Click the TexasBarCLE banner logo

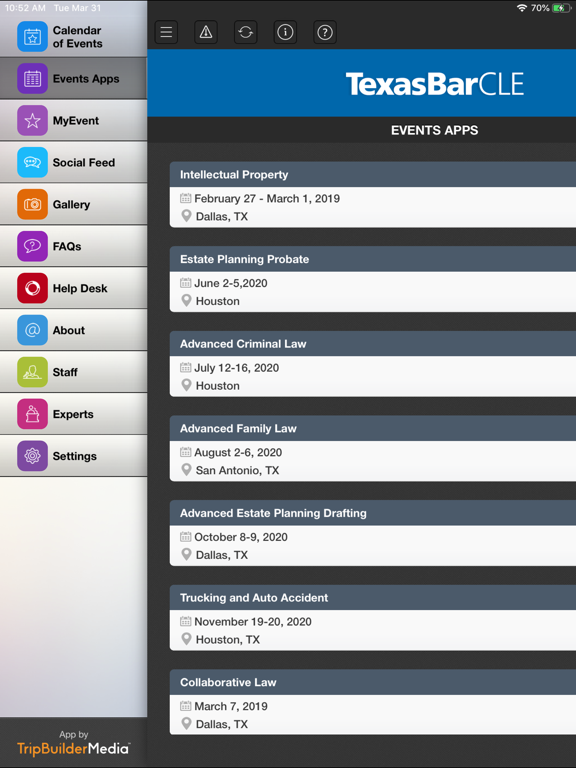(x=434, y=83)
